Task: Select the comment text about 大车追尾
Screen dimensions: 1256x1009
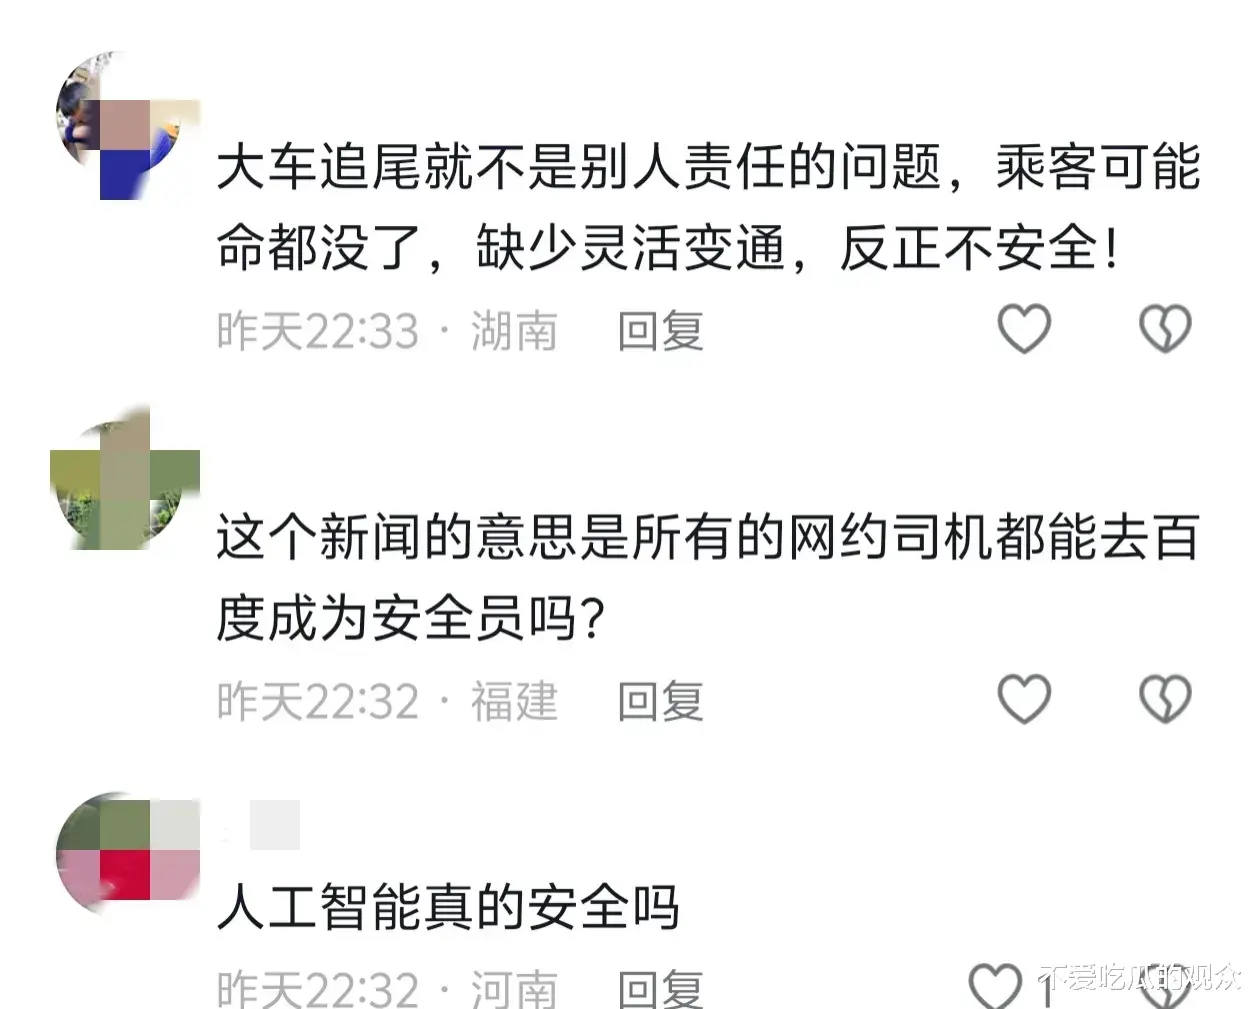Action: point(708,207)
